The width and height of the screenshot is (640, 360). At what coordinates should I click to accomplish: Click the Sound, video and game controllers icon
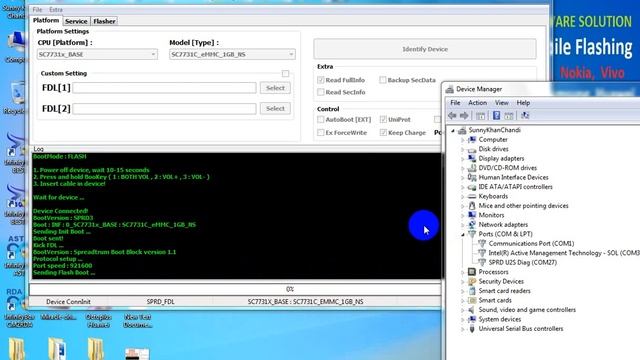[x=472, y=310]
